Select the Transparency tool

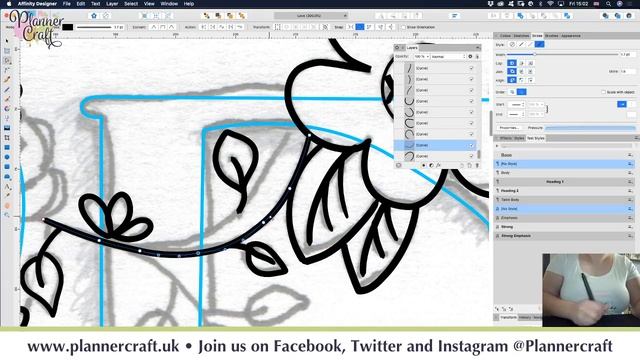[7, 118]
